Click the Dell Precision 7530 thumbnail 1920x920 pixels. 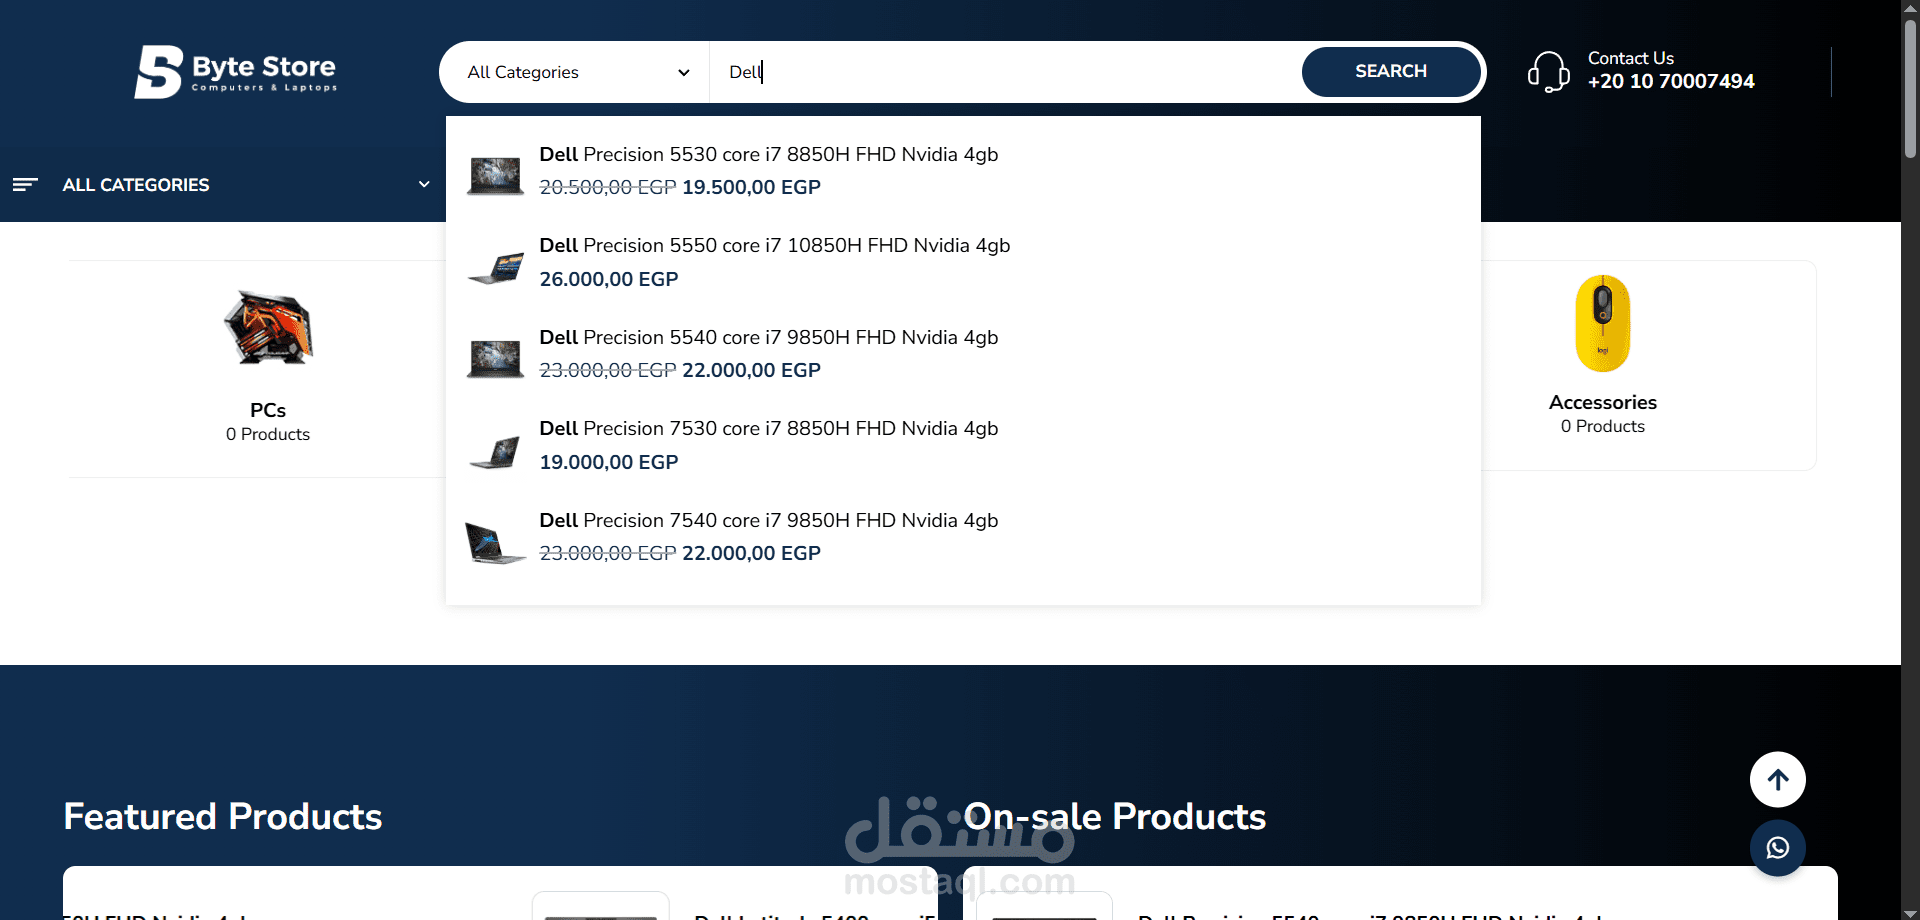pos(495,450)
